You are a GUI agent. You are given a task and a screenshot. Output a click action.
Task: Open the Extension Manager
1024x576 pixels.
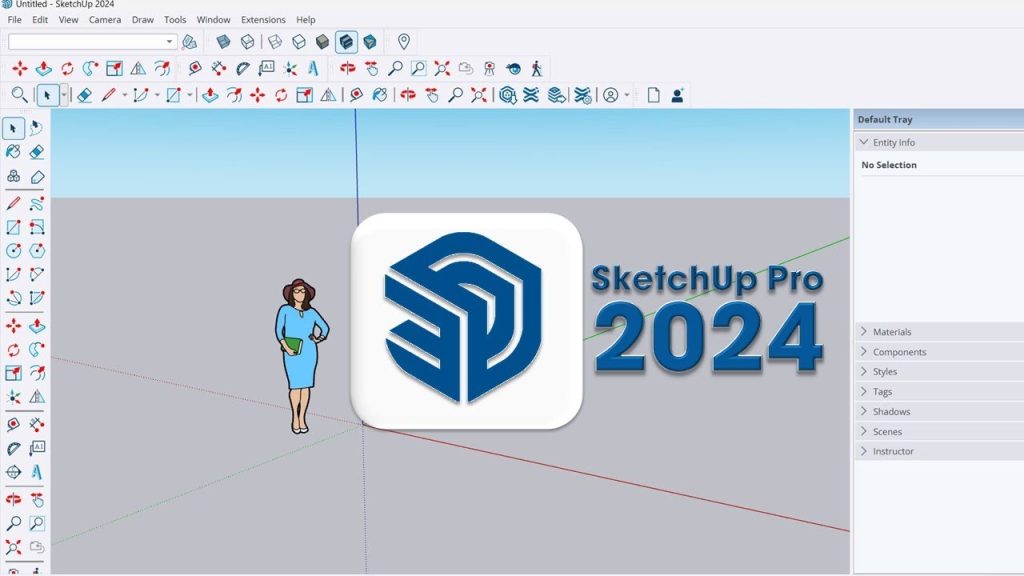pos(583,95)
